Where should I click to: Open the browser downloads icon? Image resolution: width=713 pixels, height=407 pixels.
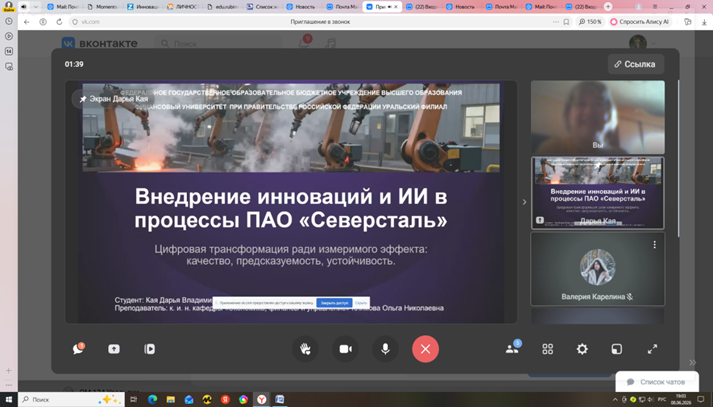(705, 22)
